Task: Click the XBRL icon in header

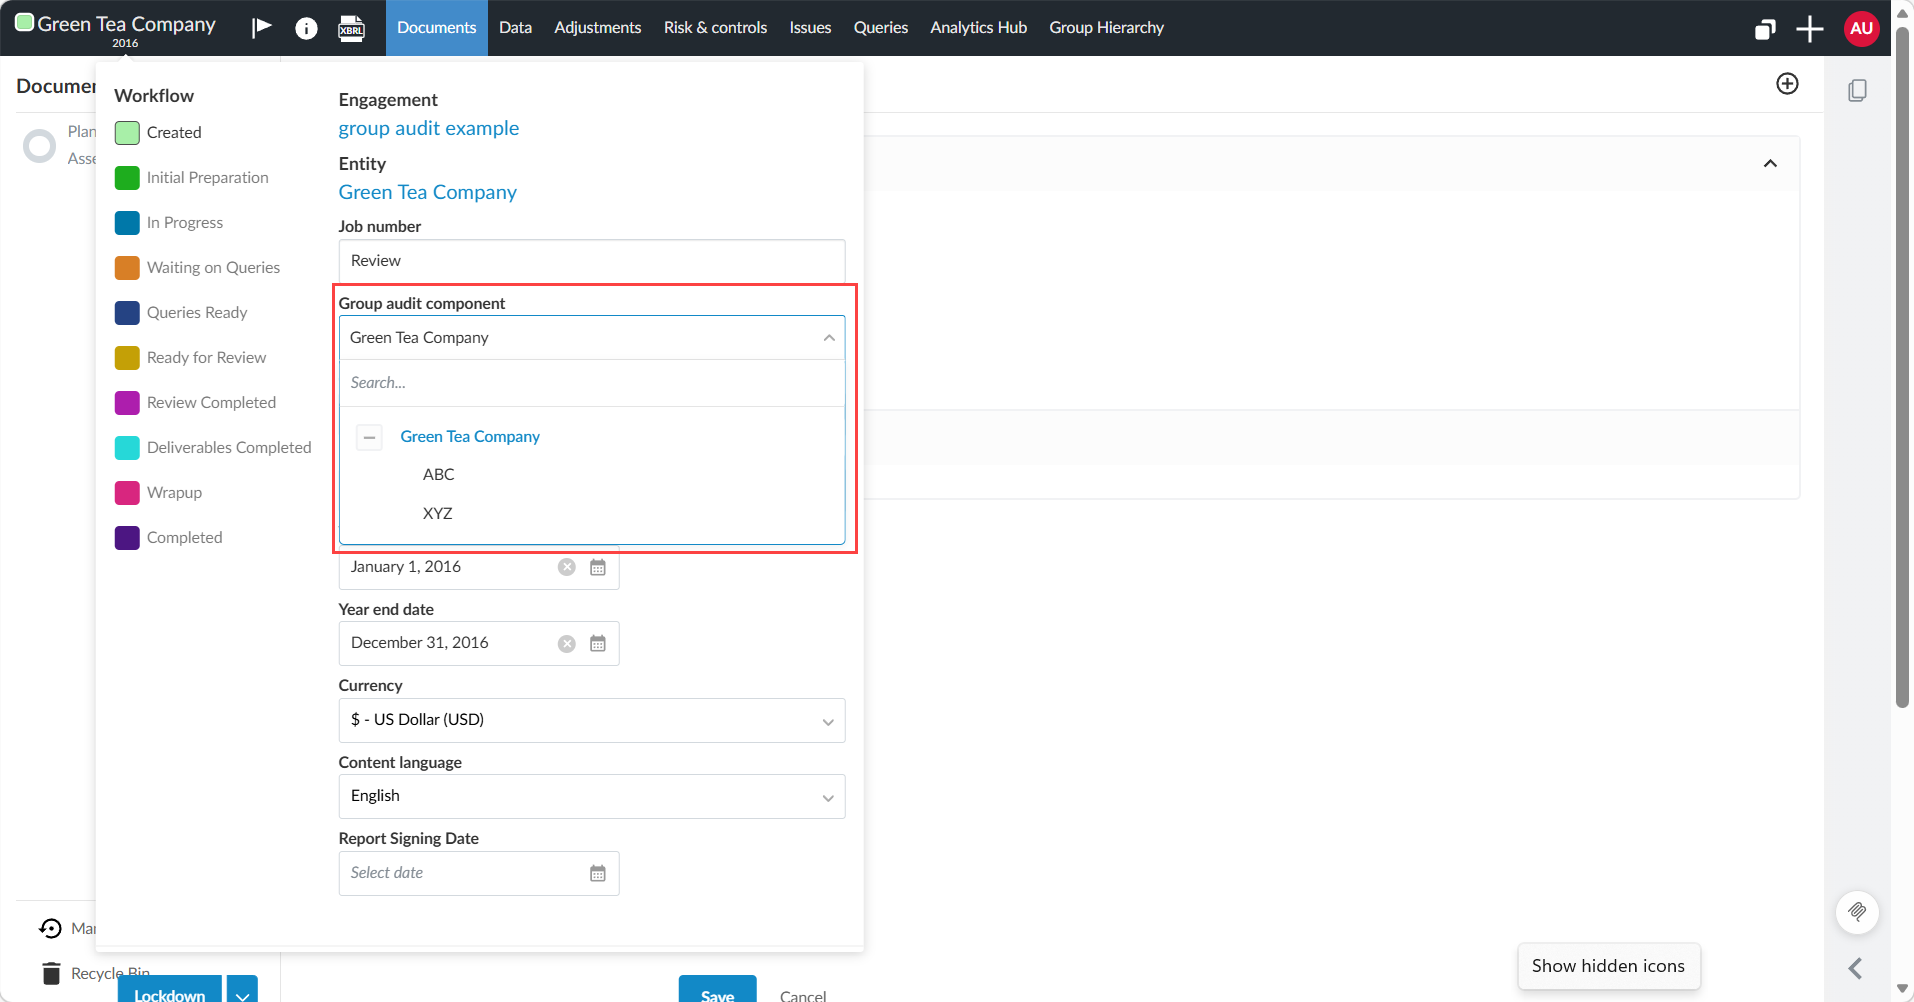Action: 352,28
